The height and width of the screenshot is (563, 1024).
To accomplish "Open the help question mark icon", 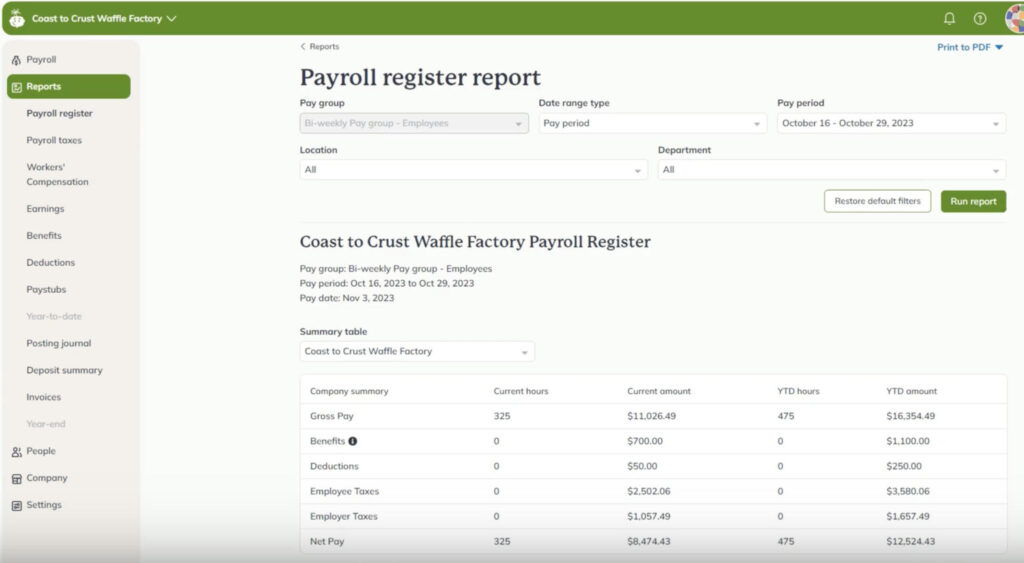I will pos(979,18).
